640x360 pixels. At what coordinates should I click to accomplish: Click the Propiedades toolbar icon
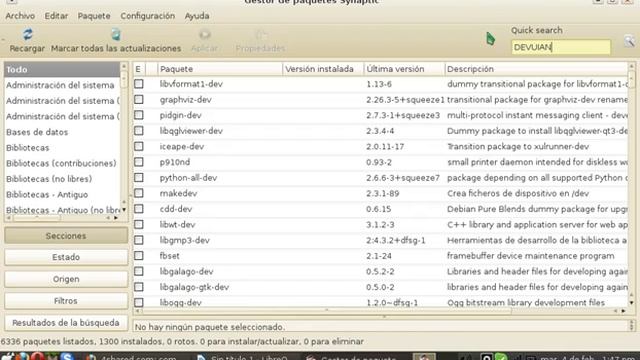pyautogui.click(x=261, y=35)
